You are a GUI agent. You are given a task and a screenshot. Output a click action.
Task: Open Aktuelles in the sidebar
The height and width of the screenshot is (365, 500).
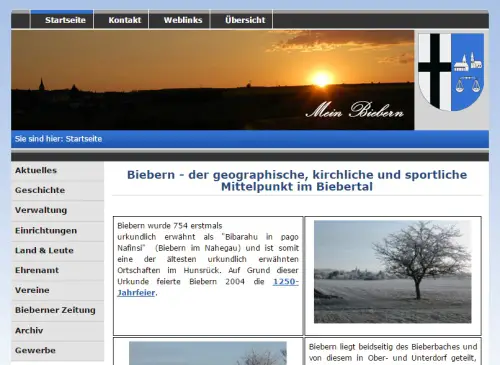click(x=57, y=171)
